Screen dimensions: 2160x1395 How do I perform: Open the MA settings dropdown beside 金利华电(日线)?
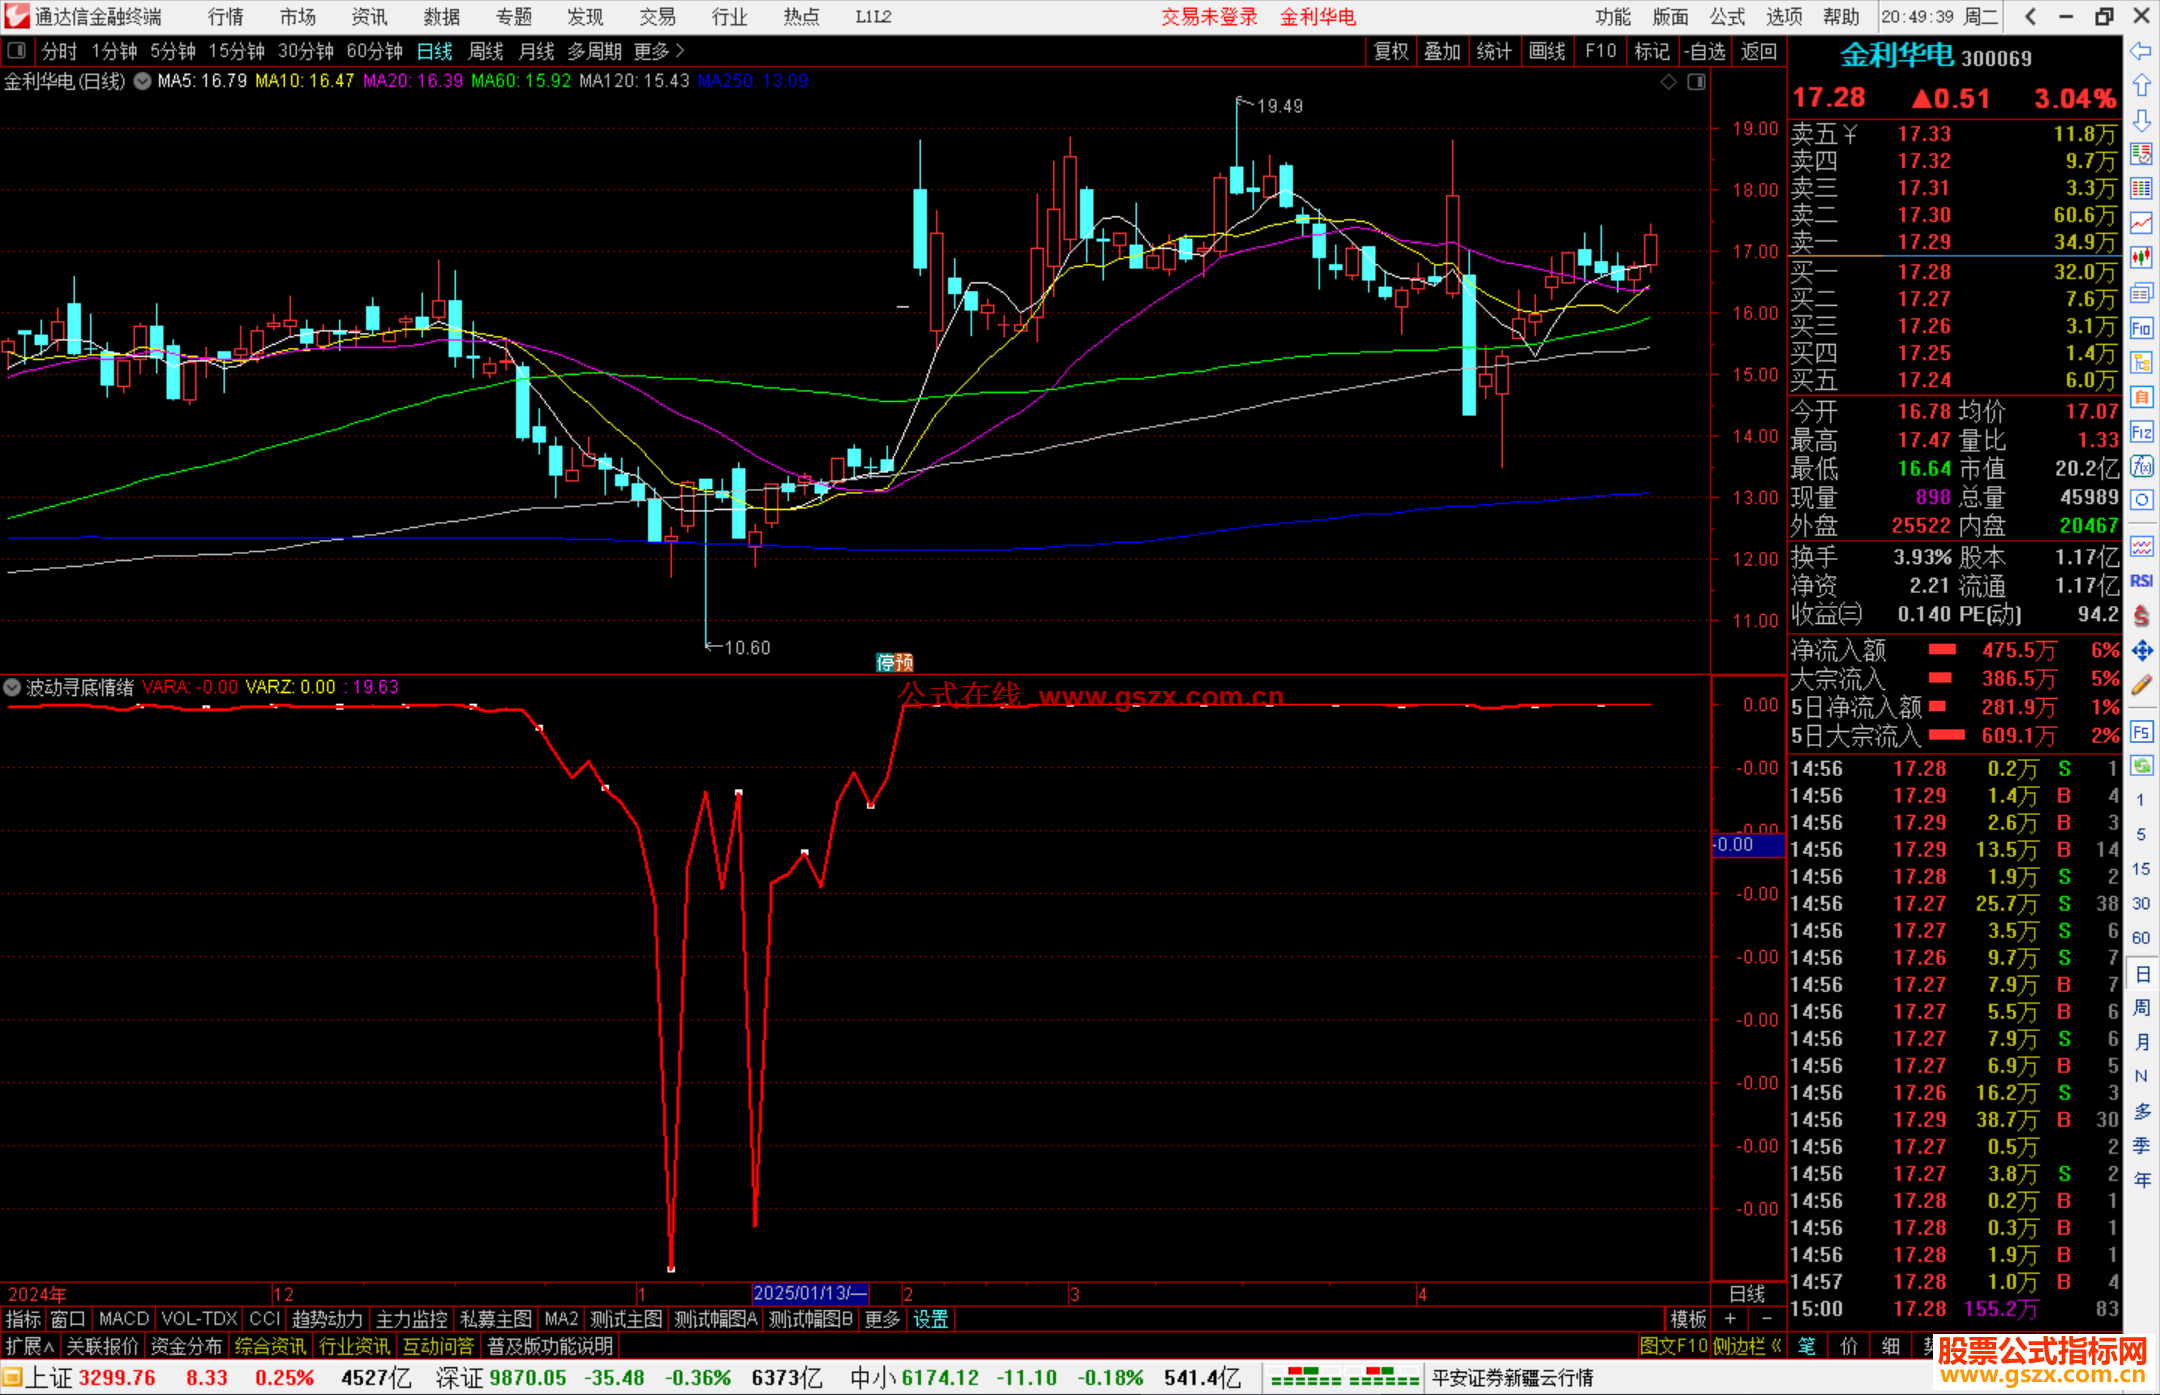pos(143,81)
